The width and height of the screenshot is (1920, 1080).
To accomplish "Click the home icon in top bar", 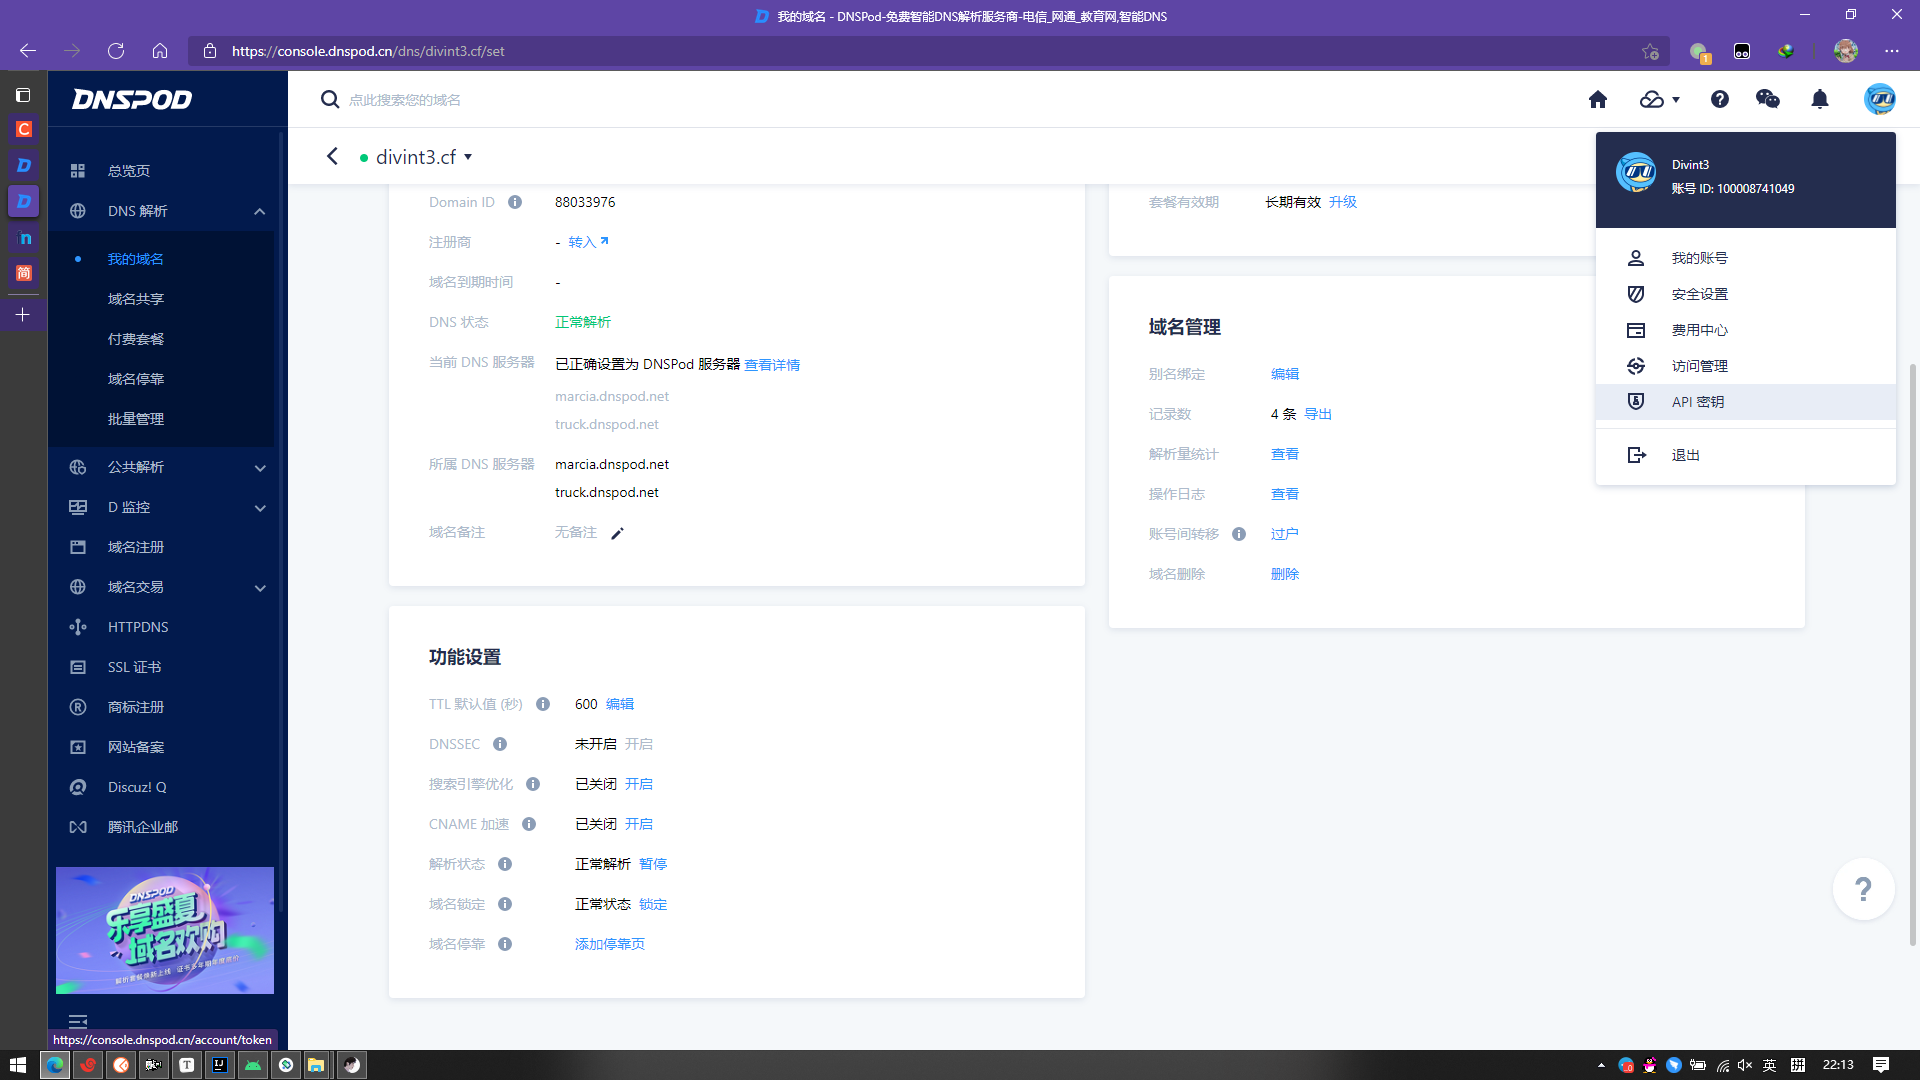I will (1597, 99).
